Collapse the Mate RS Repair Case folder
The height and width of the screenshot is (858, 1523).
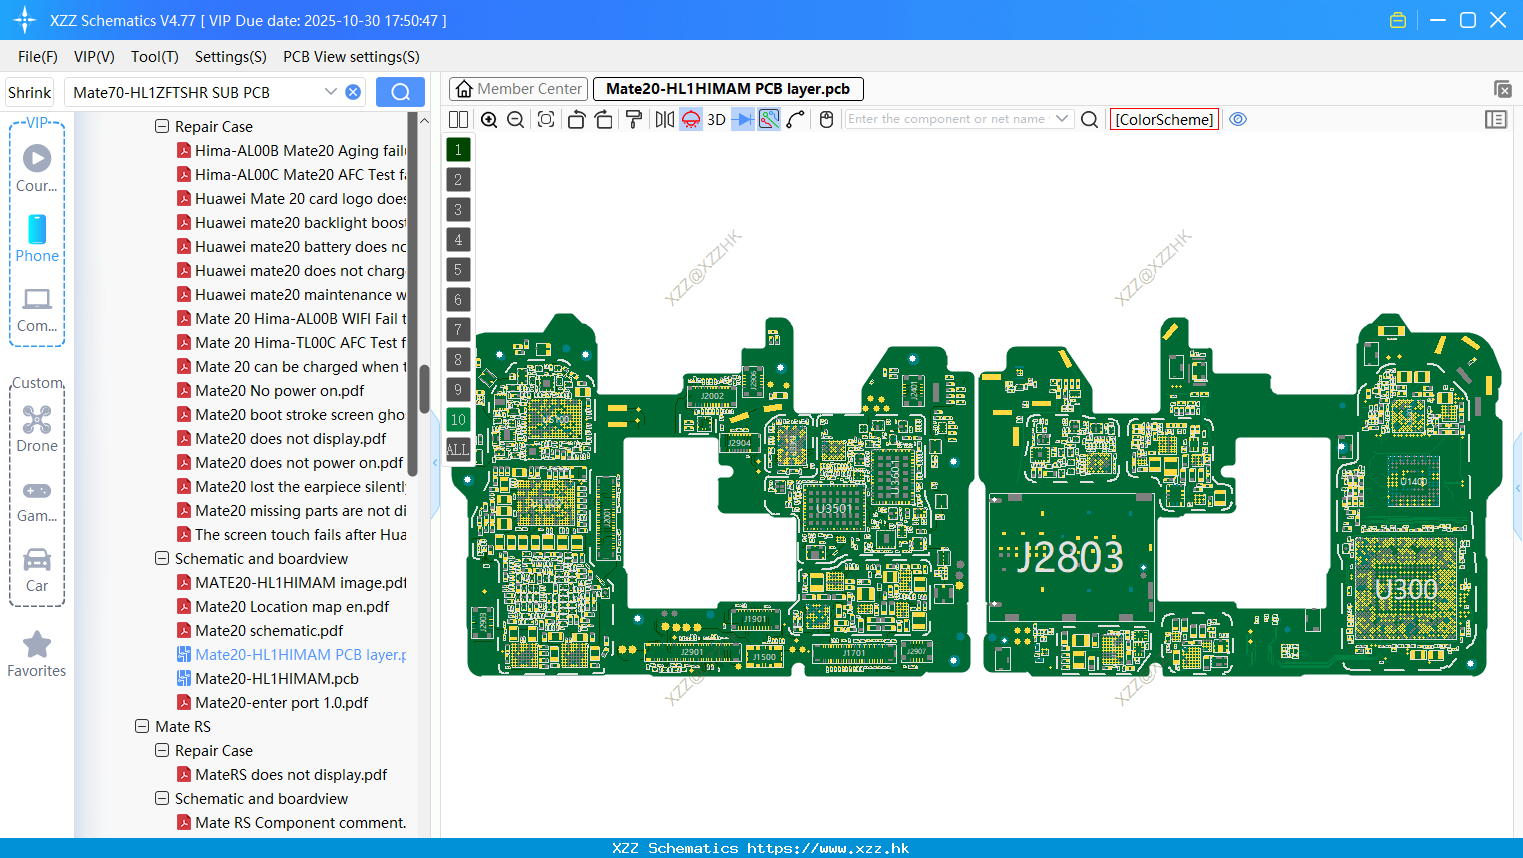pyautogui.click(x=162, y=751)
